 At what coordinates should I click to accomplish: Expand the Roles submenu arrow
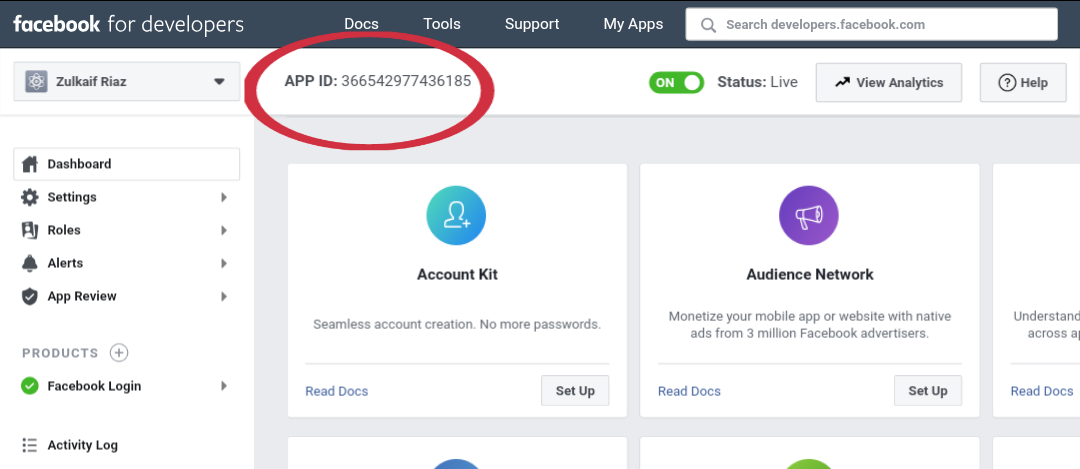pyautogui.click(x=224, y=230)
